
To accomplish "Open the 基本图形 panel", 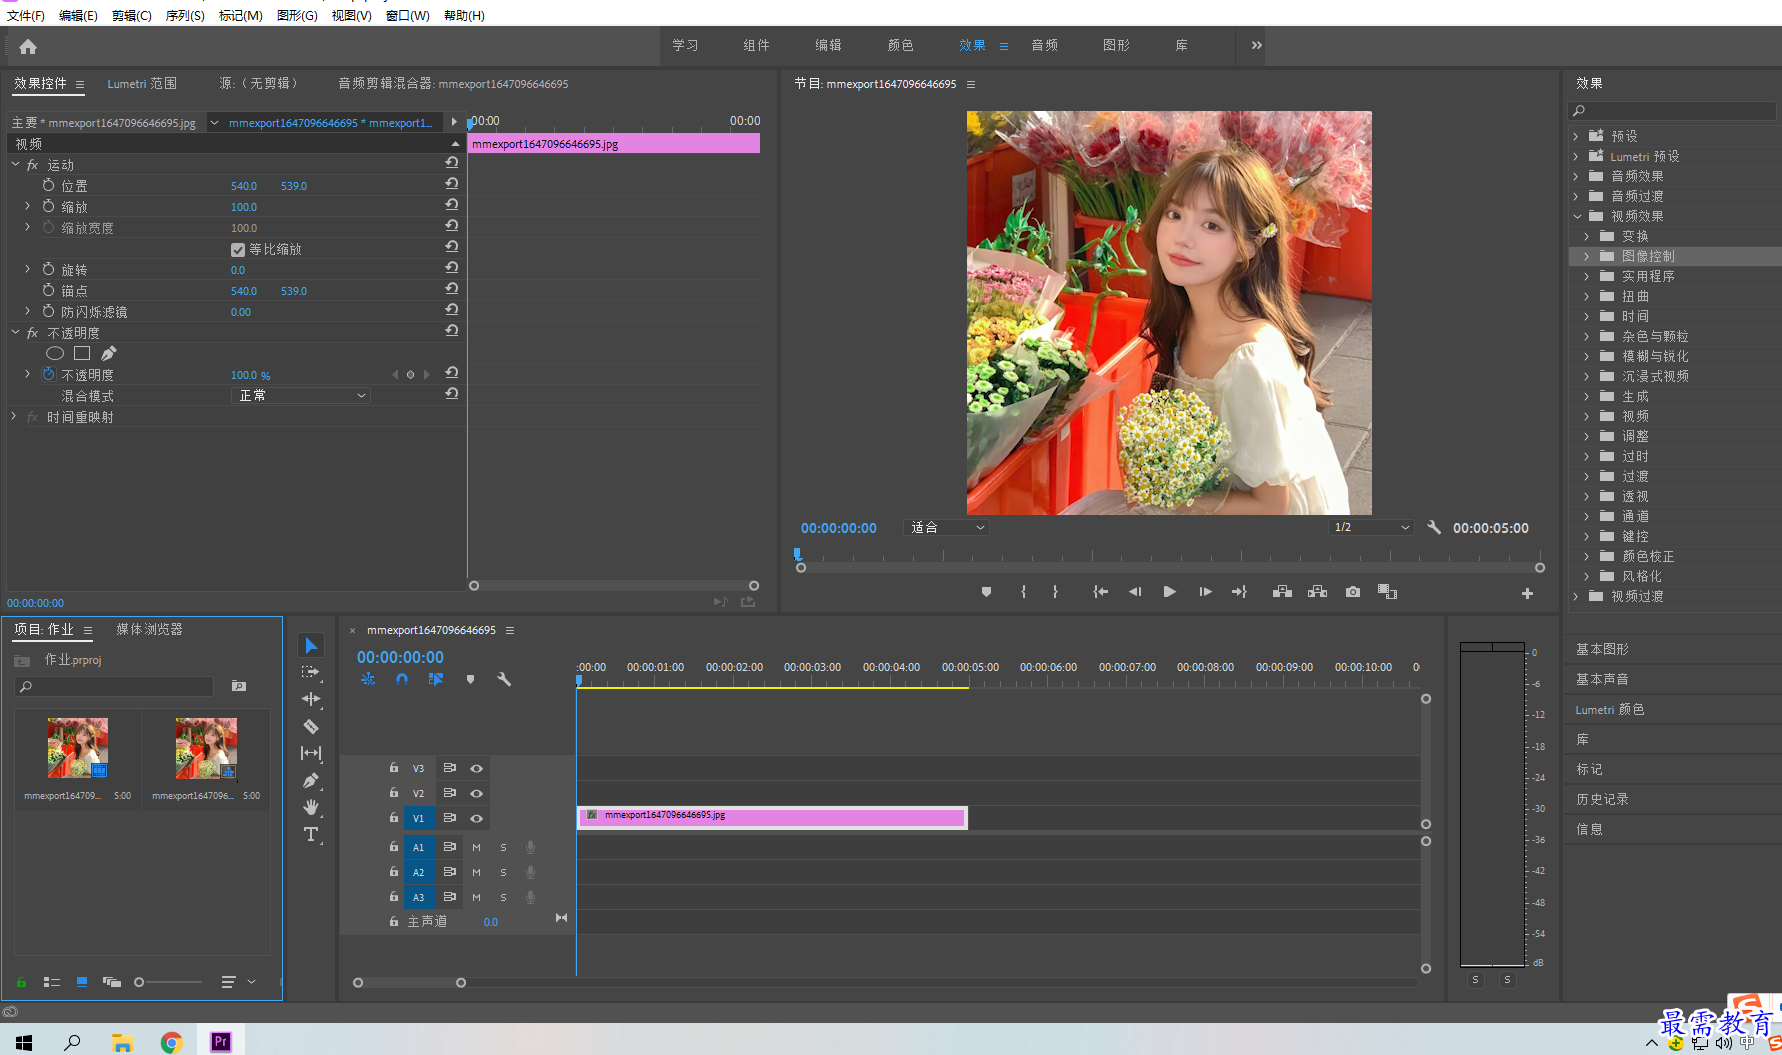I will [1602, 649].
